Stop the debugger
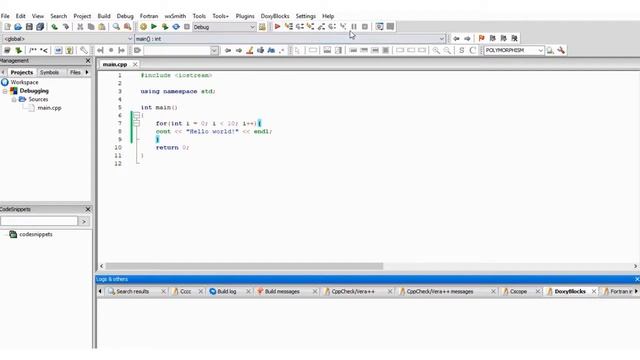 tap(365, 27)
